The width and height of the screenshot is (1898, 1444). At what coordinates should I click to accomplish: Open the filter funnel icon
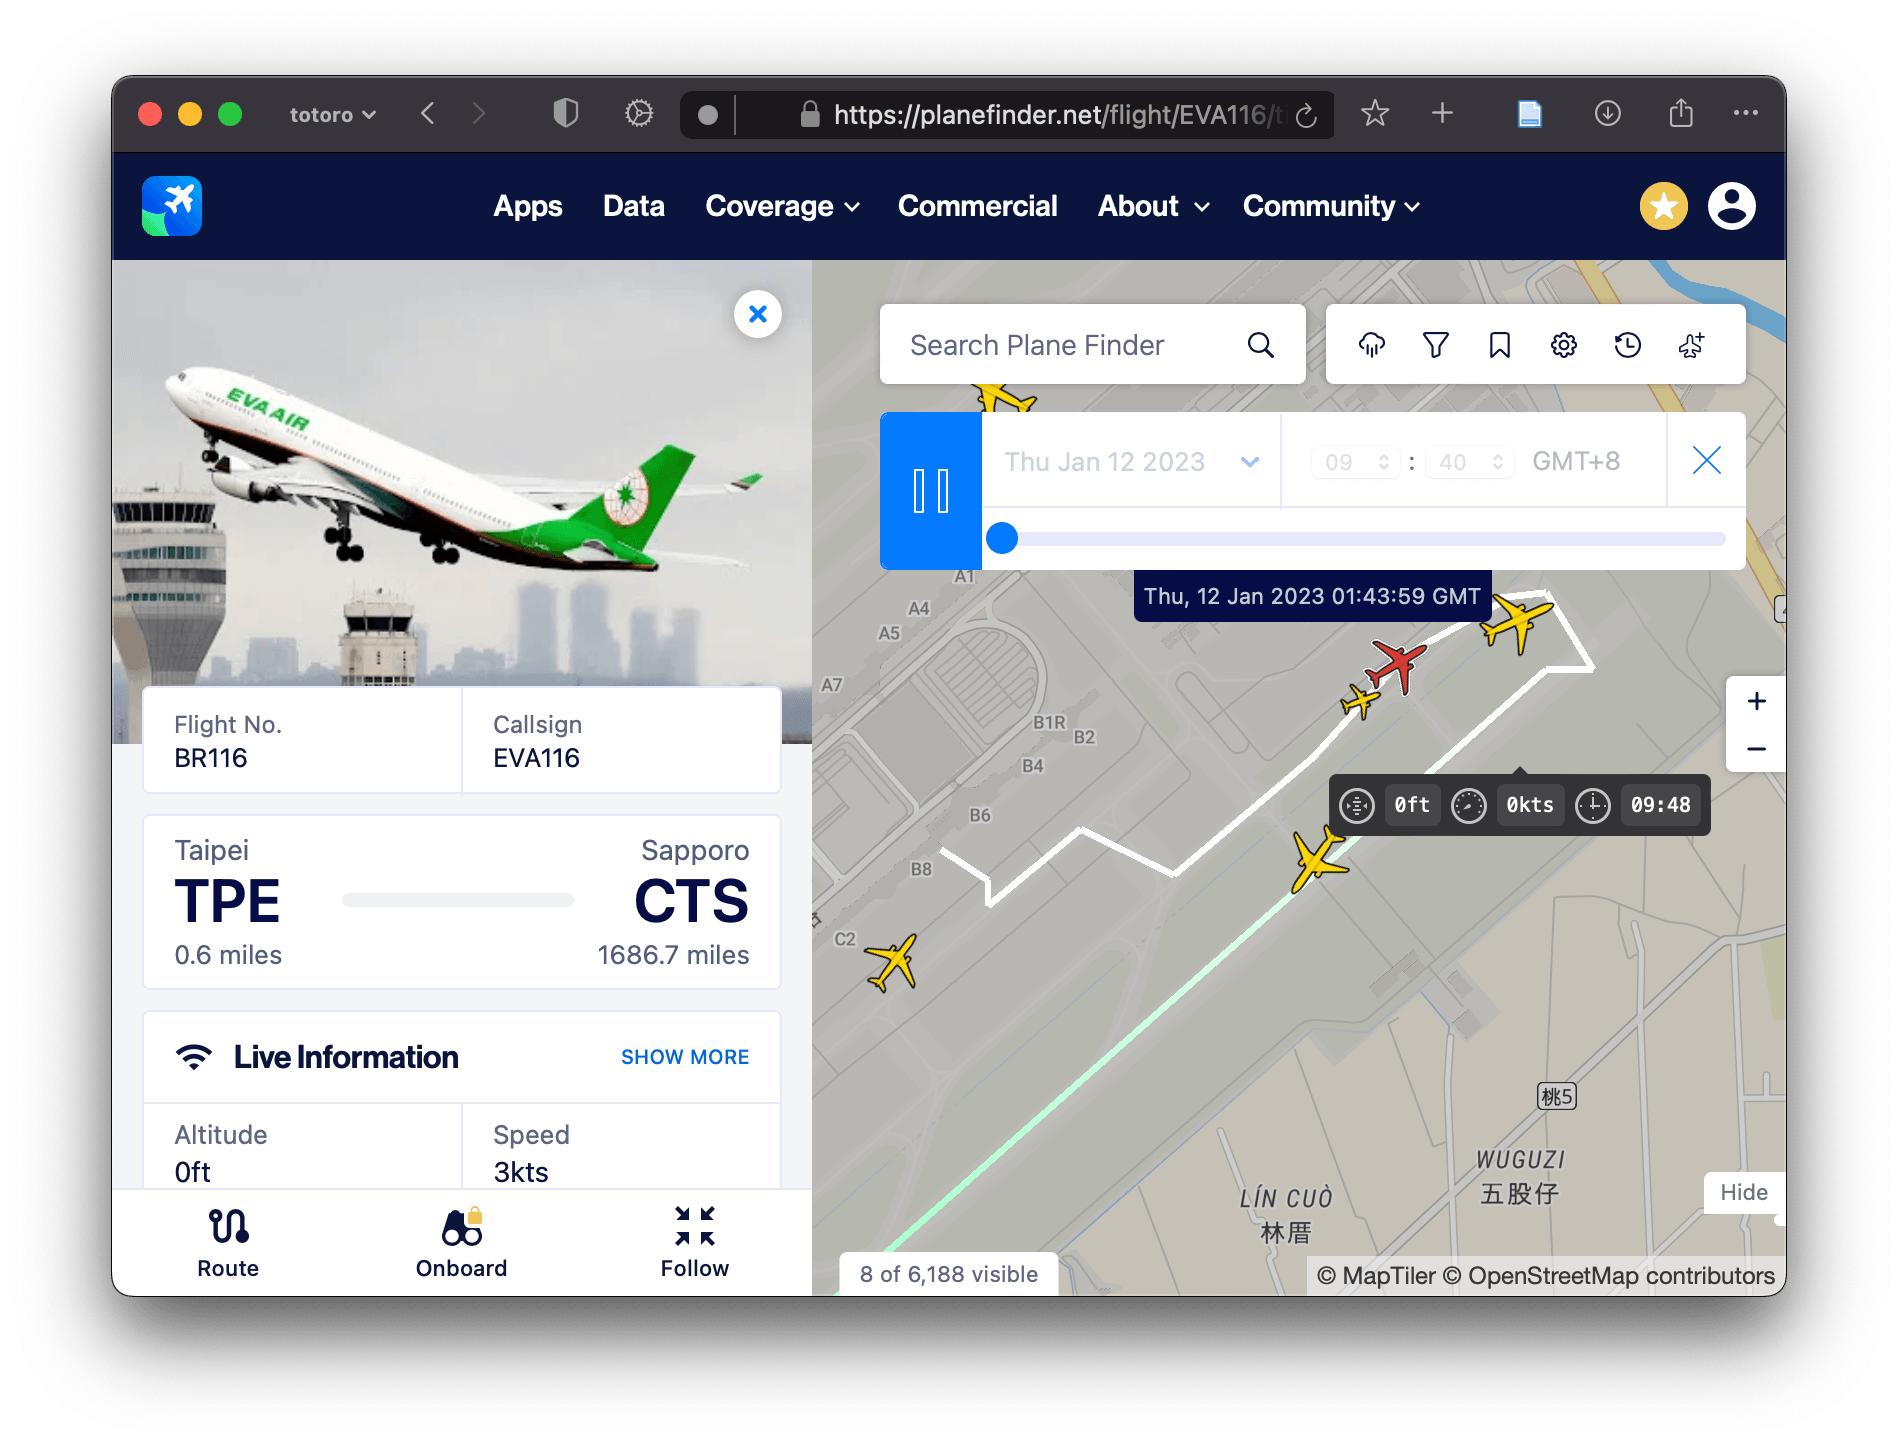click(1436, 345)
